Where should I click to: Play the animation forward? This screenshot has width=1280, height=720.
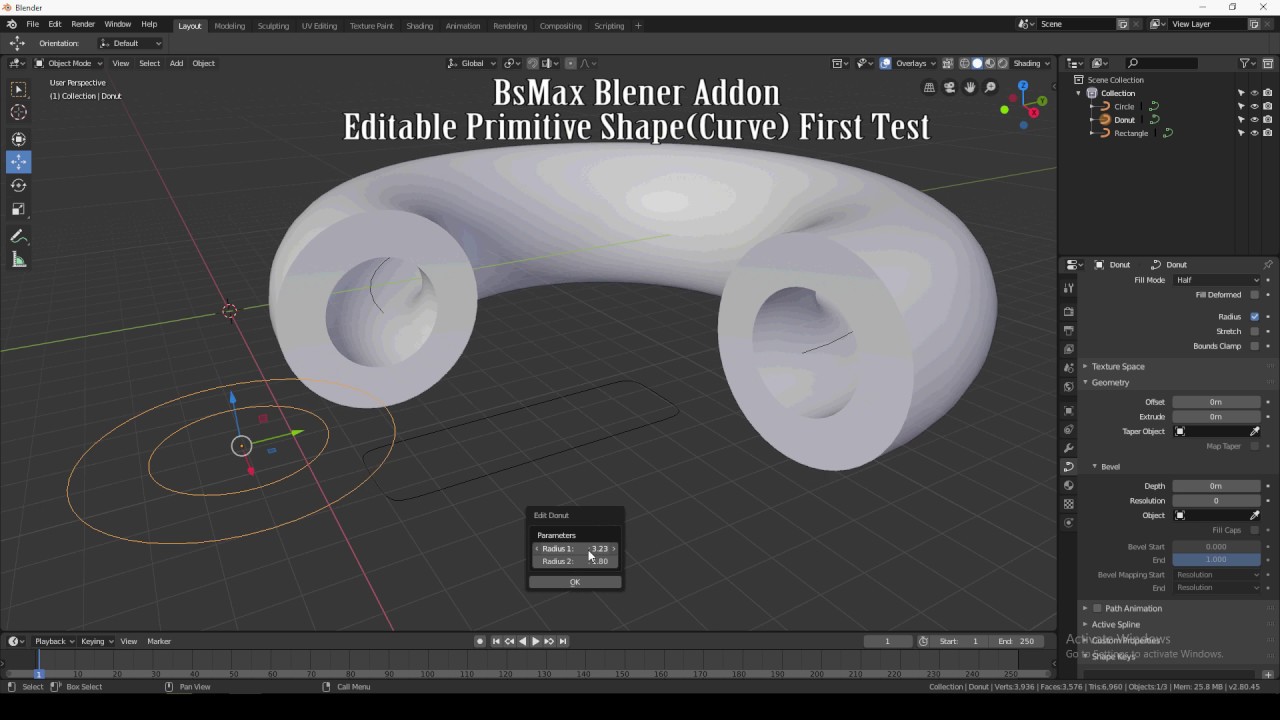(535, 641)
